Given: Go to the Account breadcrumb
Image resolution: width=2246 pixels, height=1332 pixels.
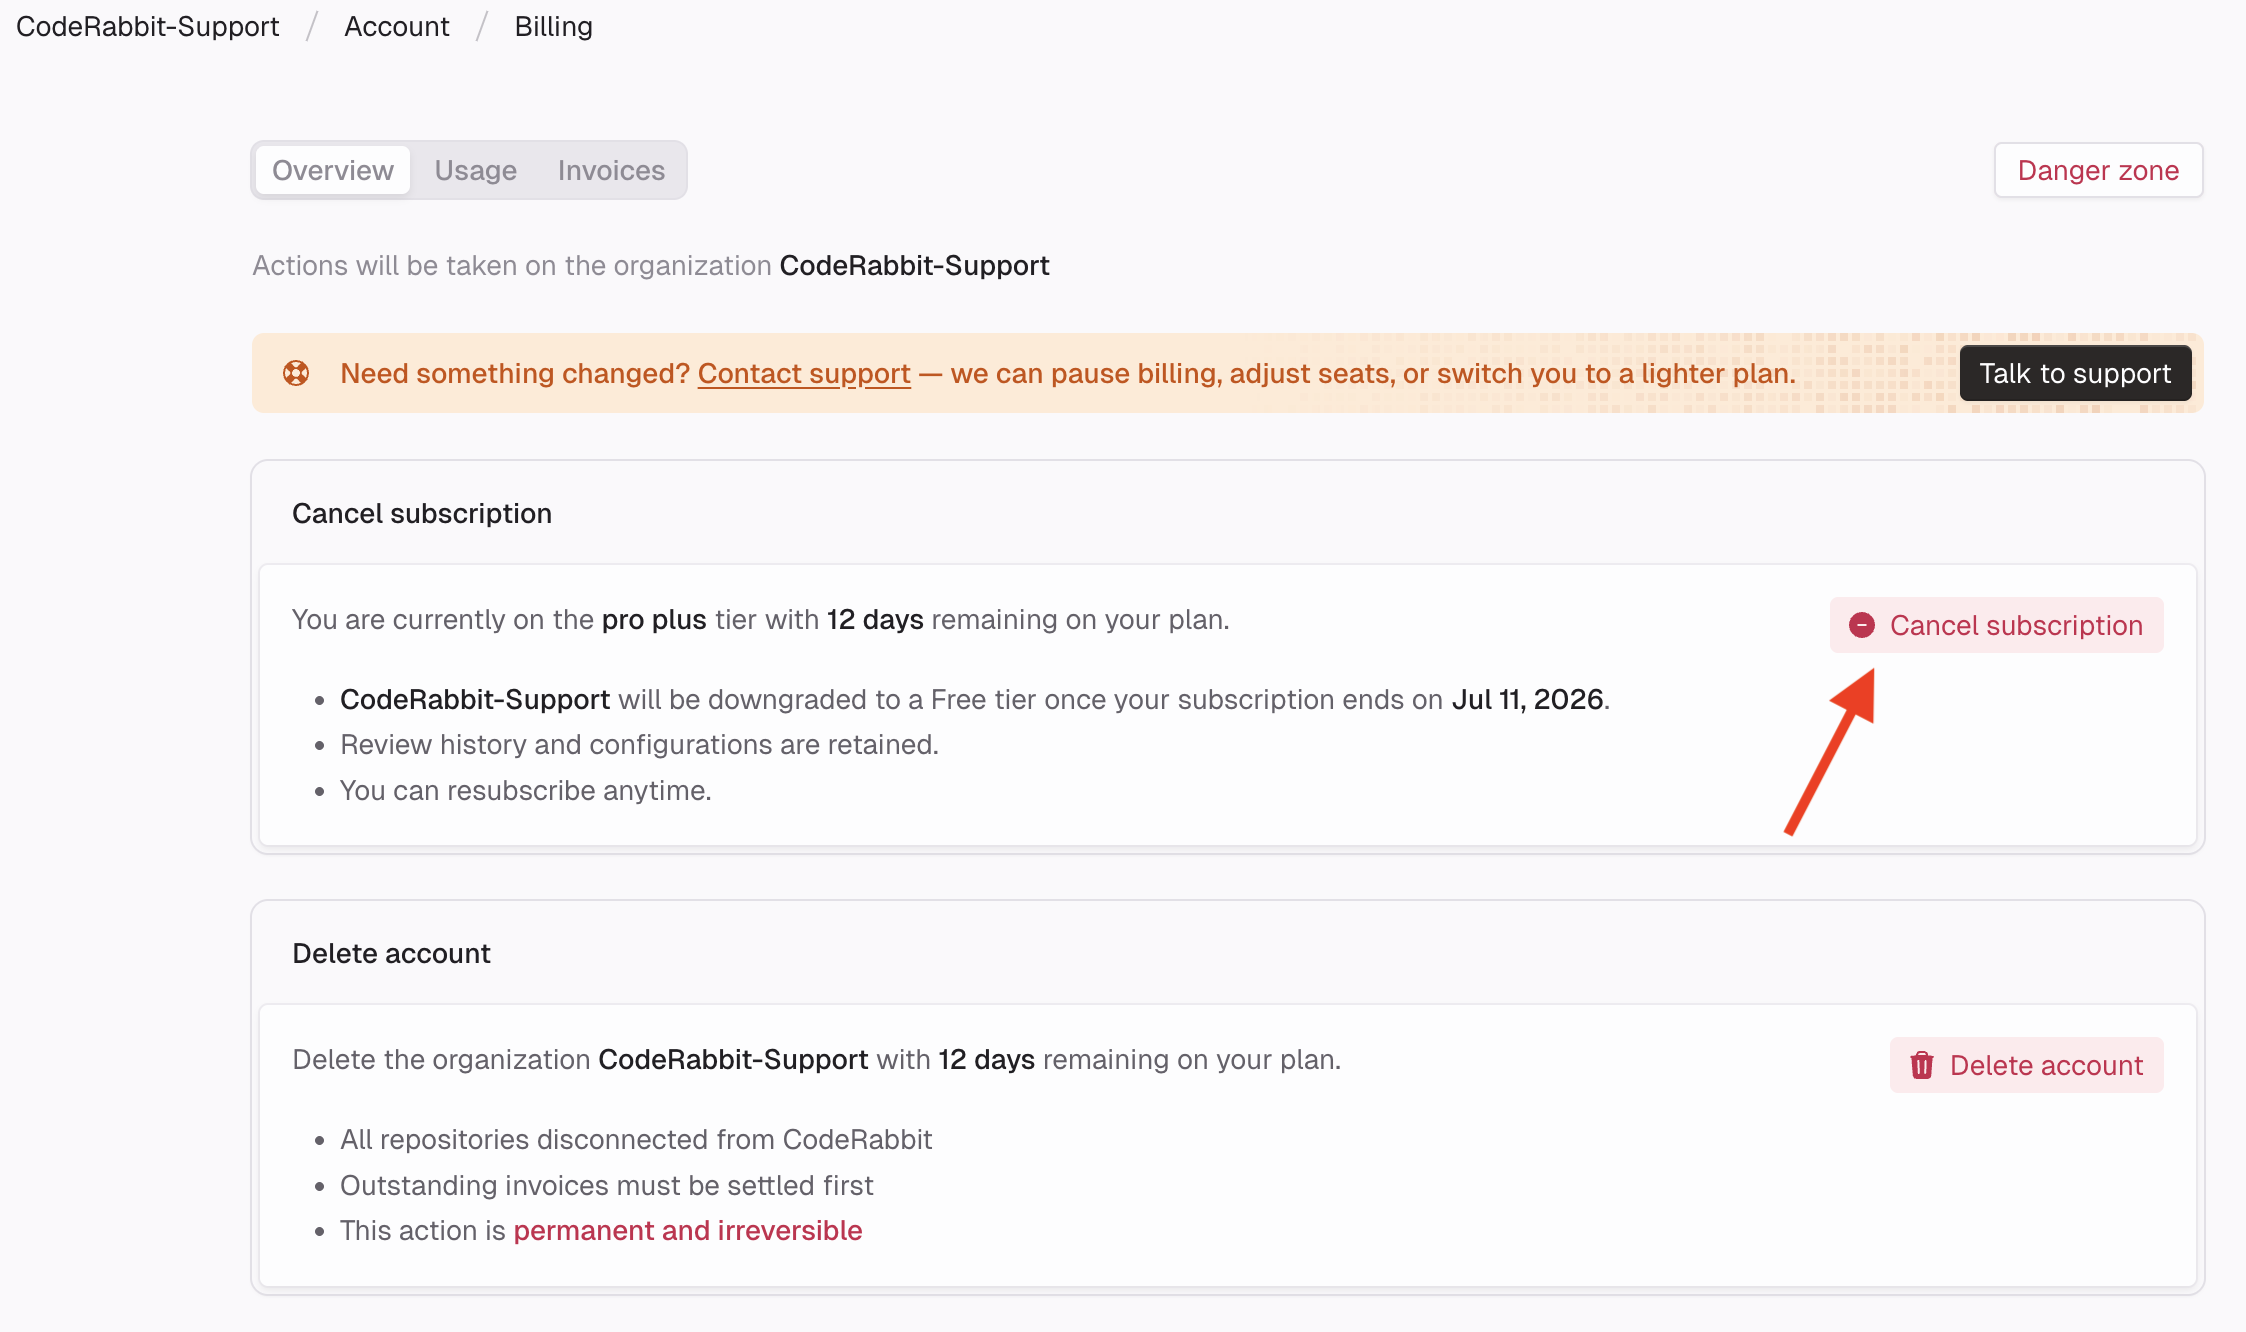Looking at the screenshot, I should (397, 26).
